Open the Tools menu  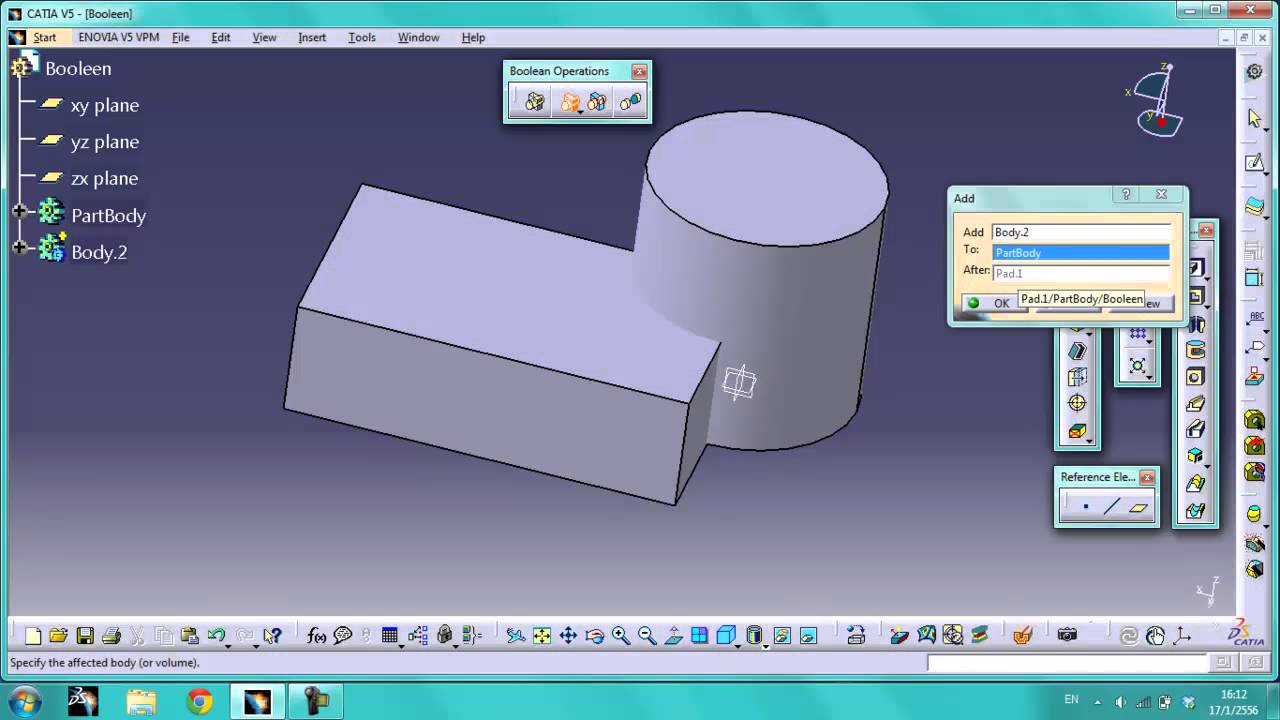point(362,37)
